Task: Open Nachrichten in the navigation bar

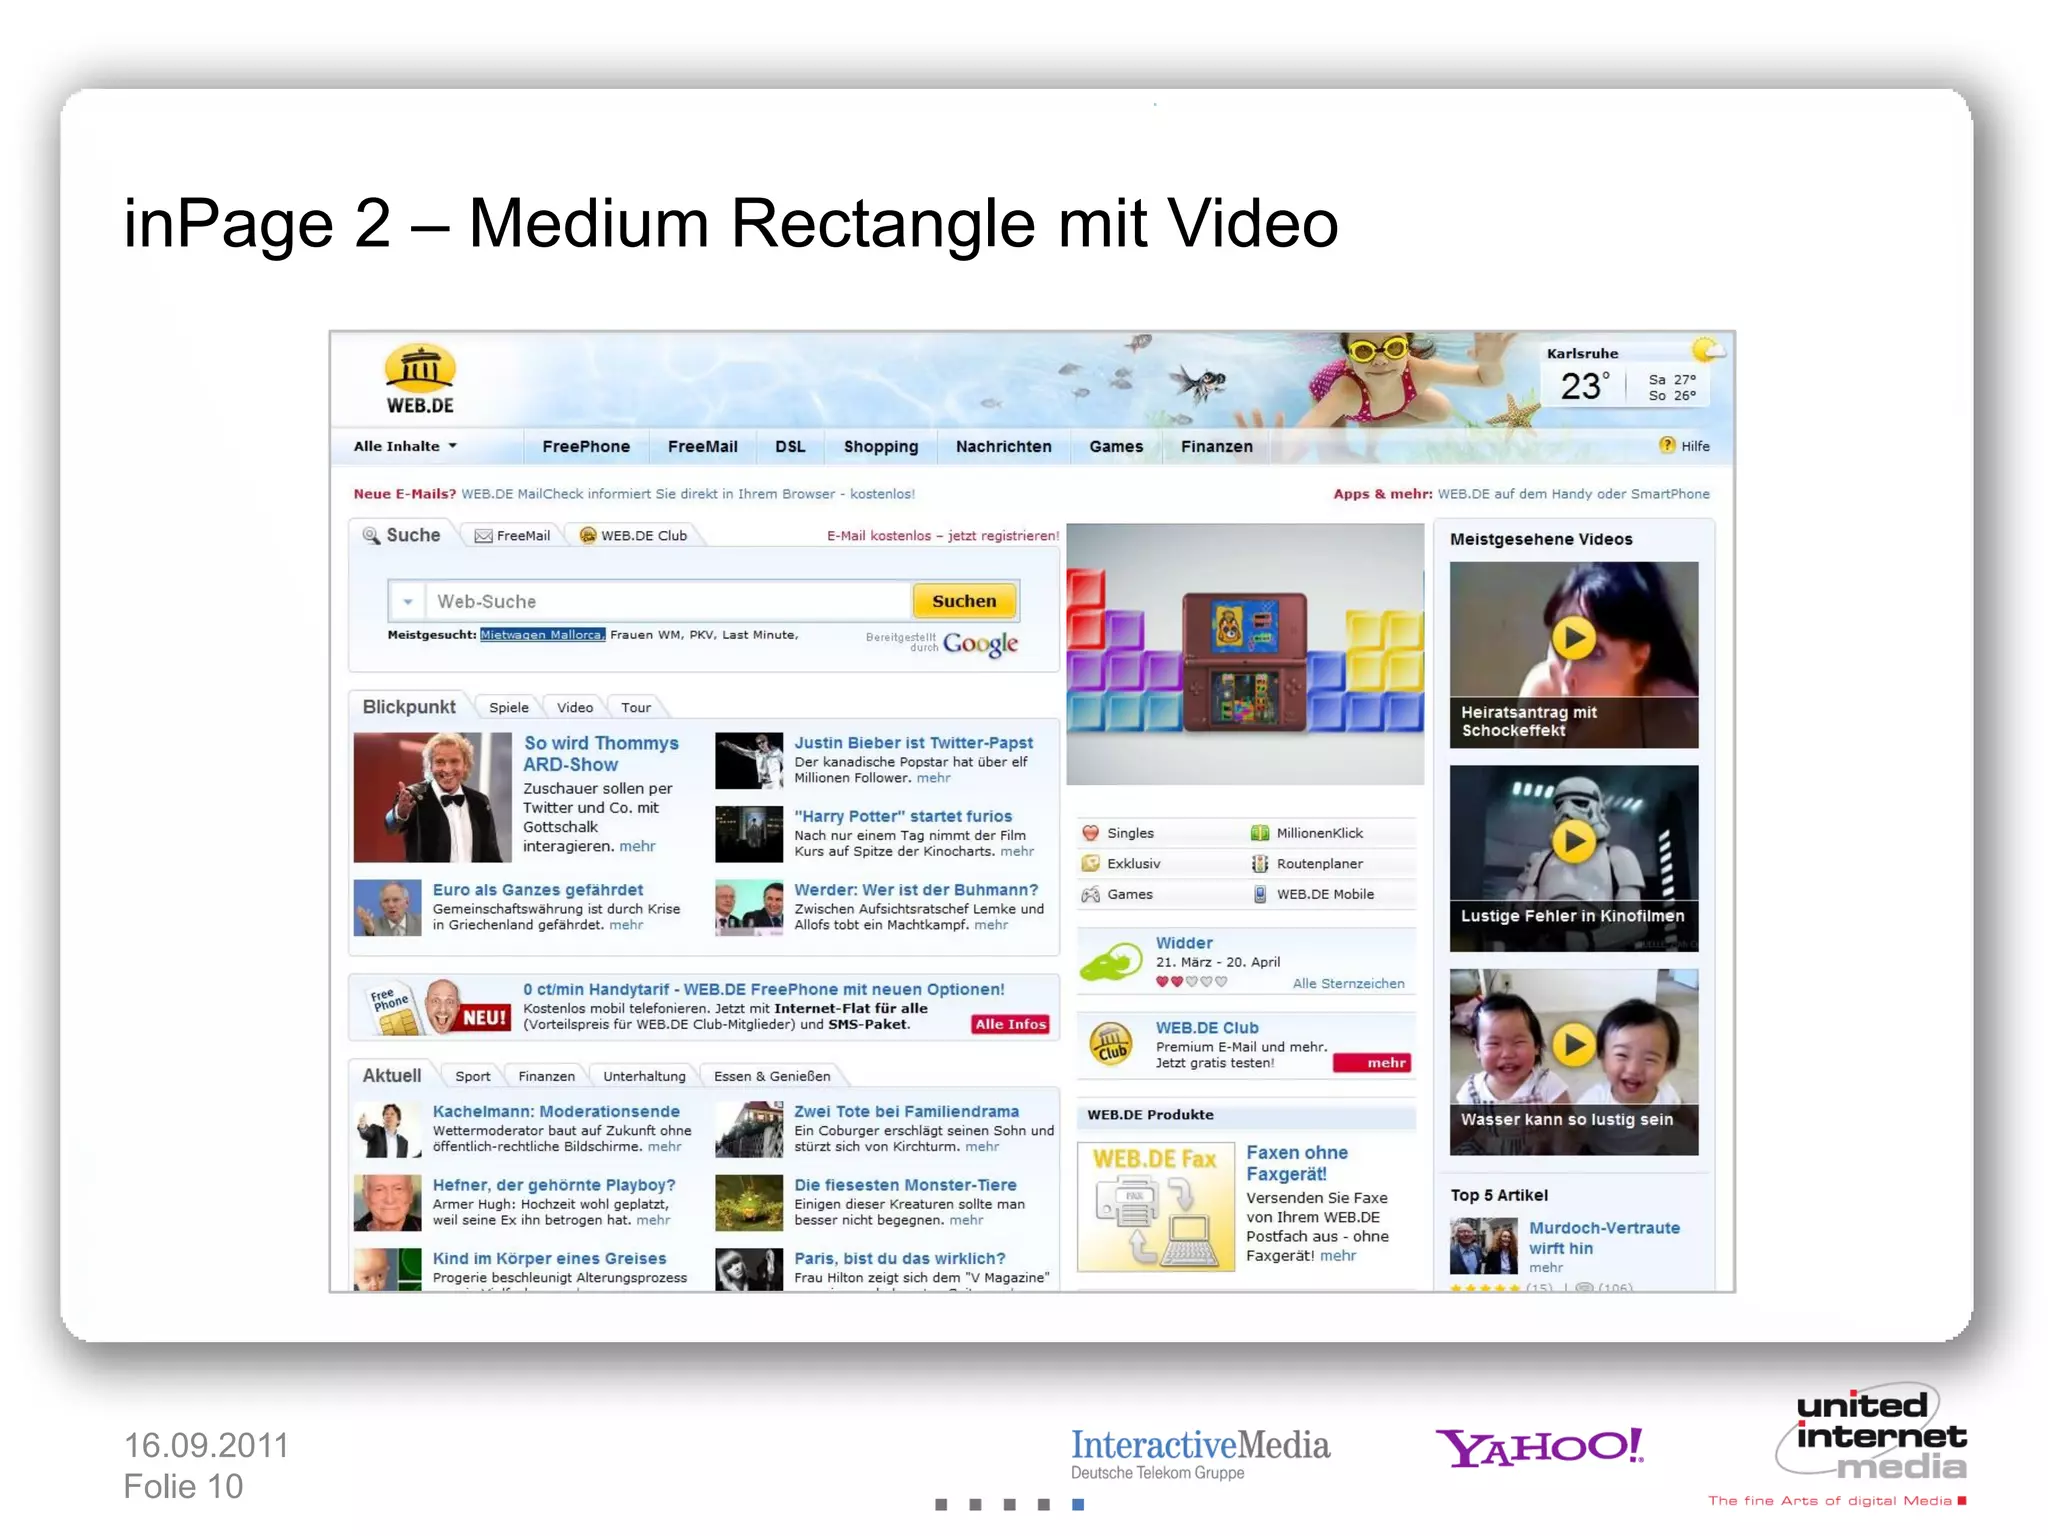Action: 1003,446
